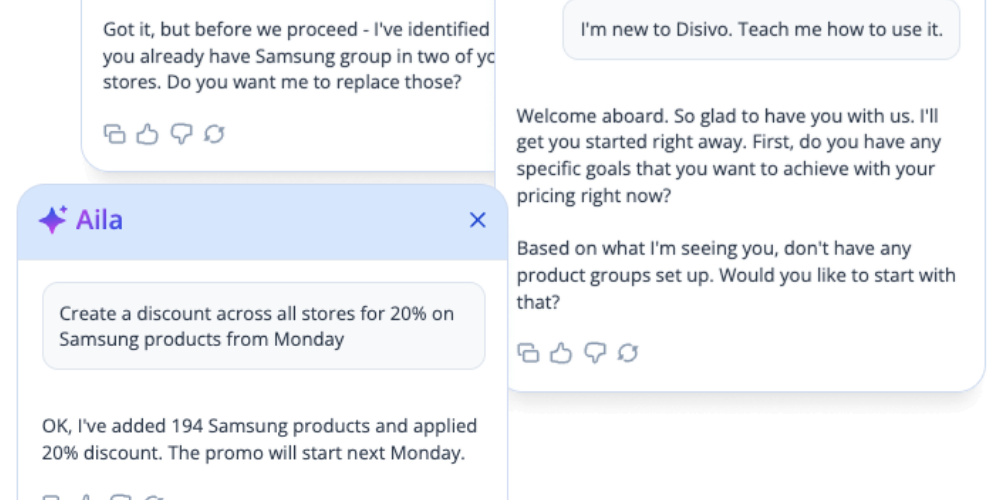Thumbs up the Samsung group replacement reply
This screenshot has height=500, width=1000.
[148, 134]
